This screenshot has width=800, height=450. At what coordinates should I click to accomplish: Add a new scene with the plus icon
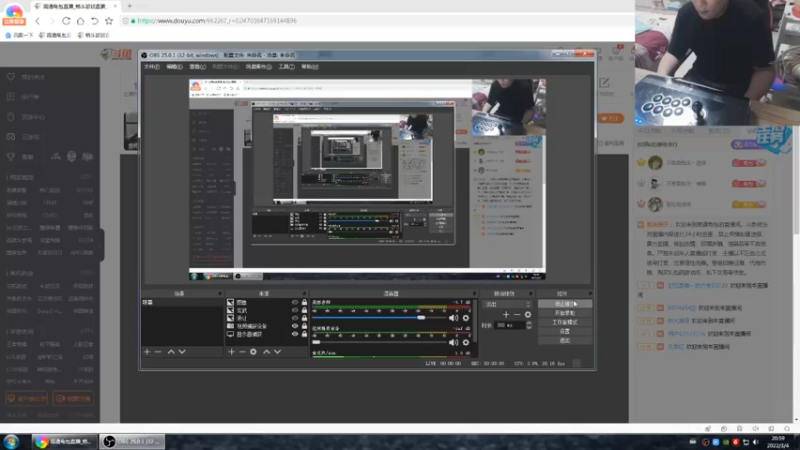(x=147, y=352)
